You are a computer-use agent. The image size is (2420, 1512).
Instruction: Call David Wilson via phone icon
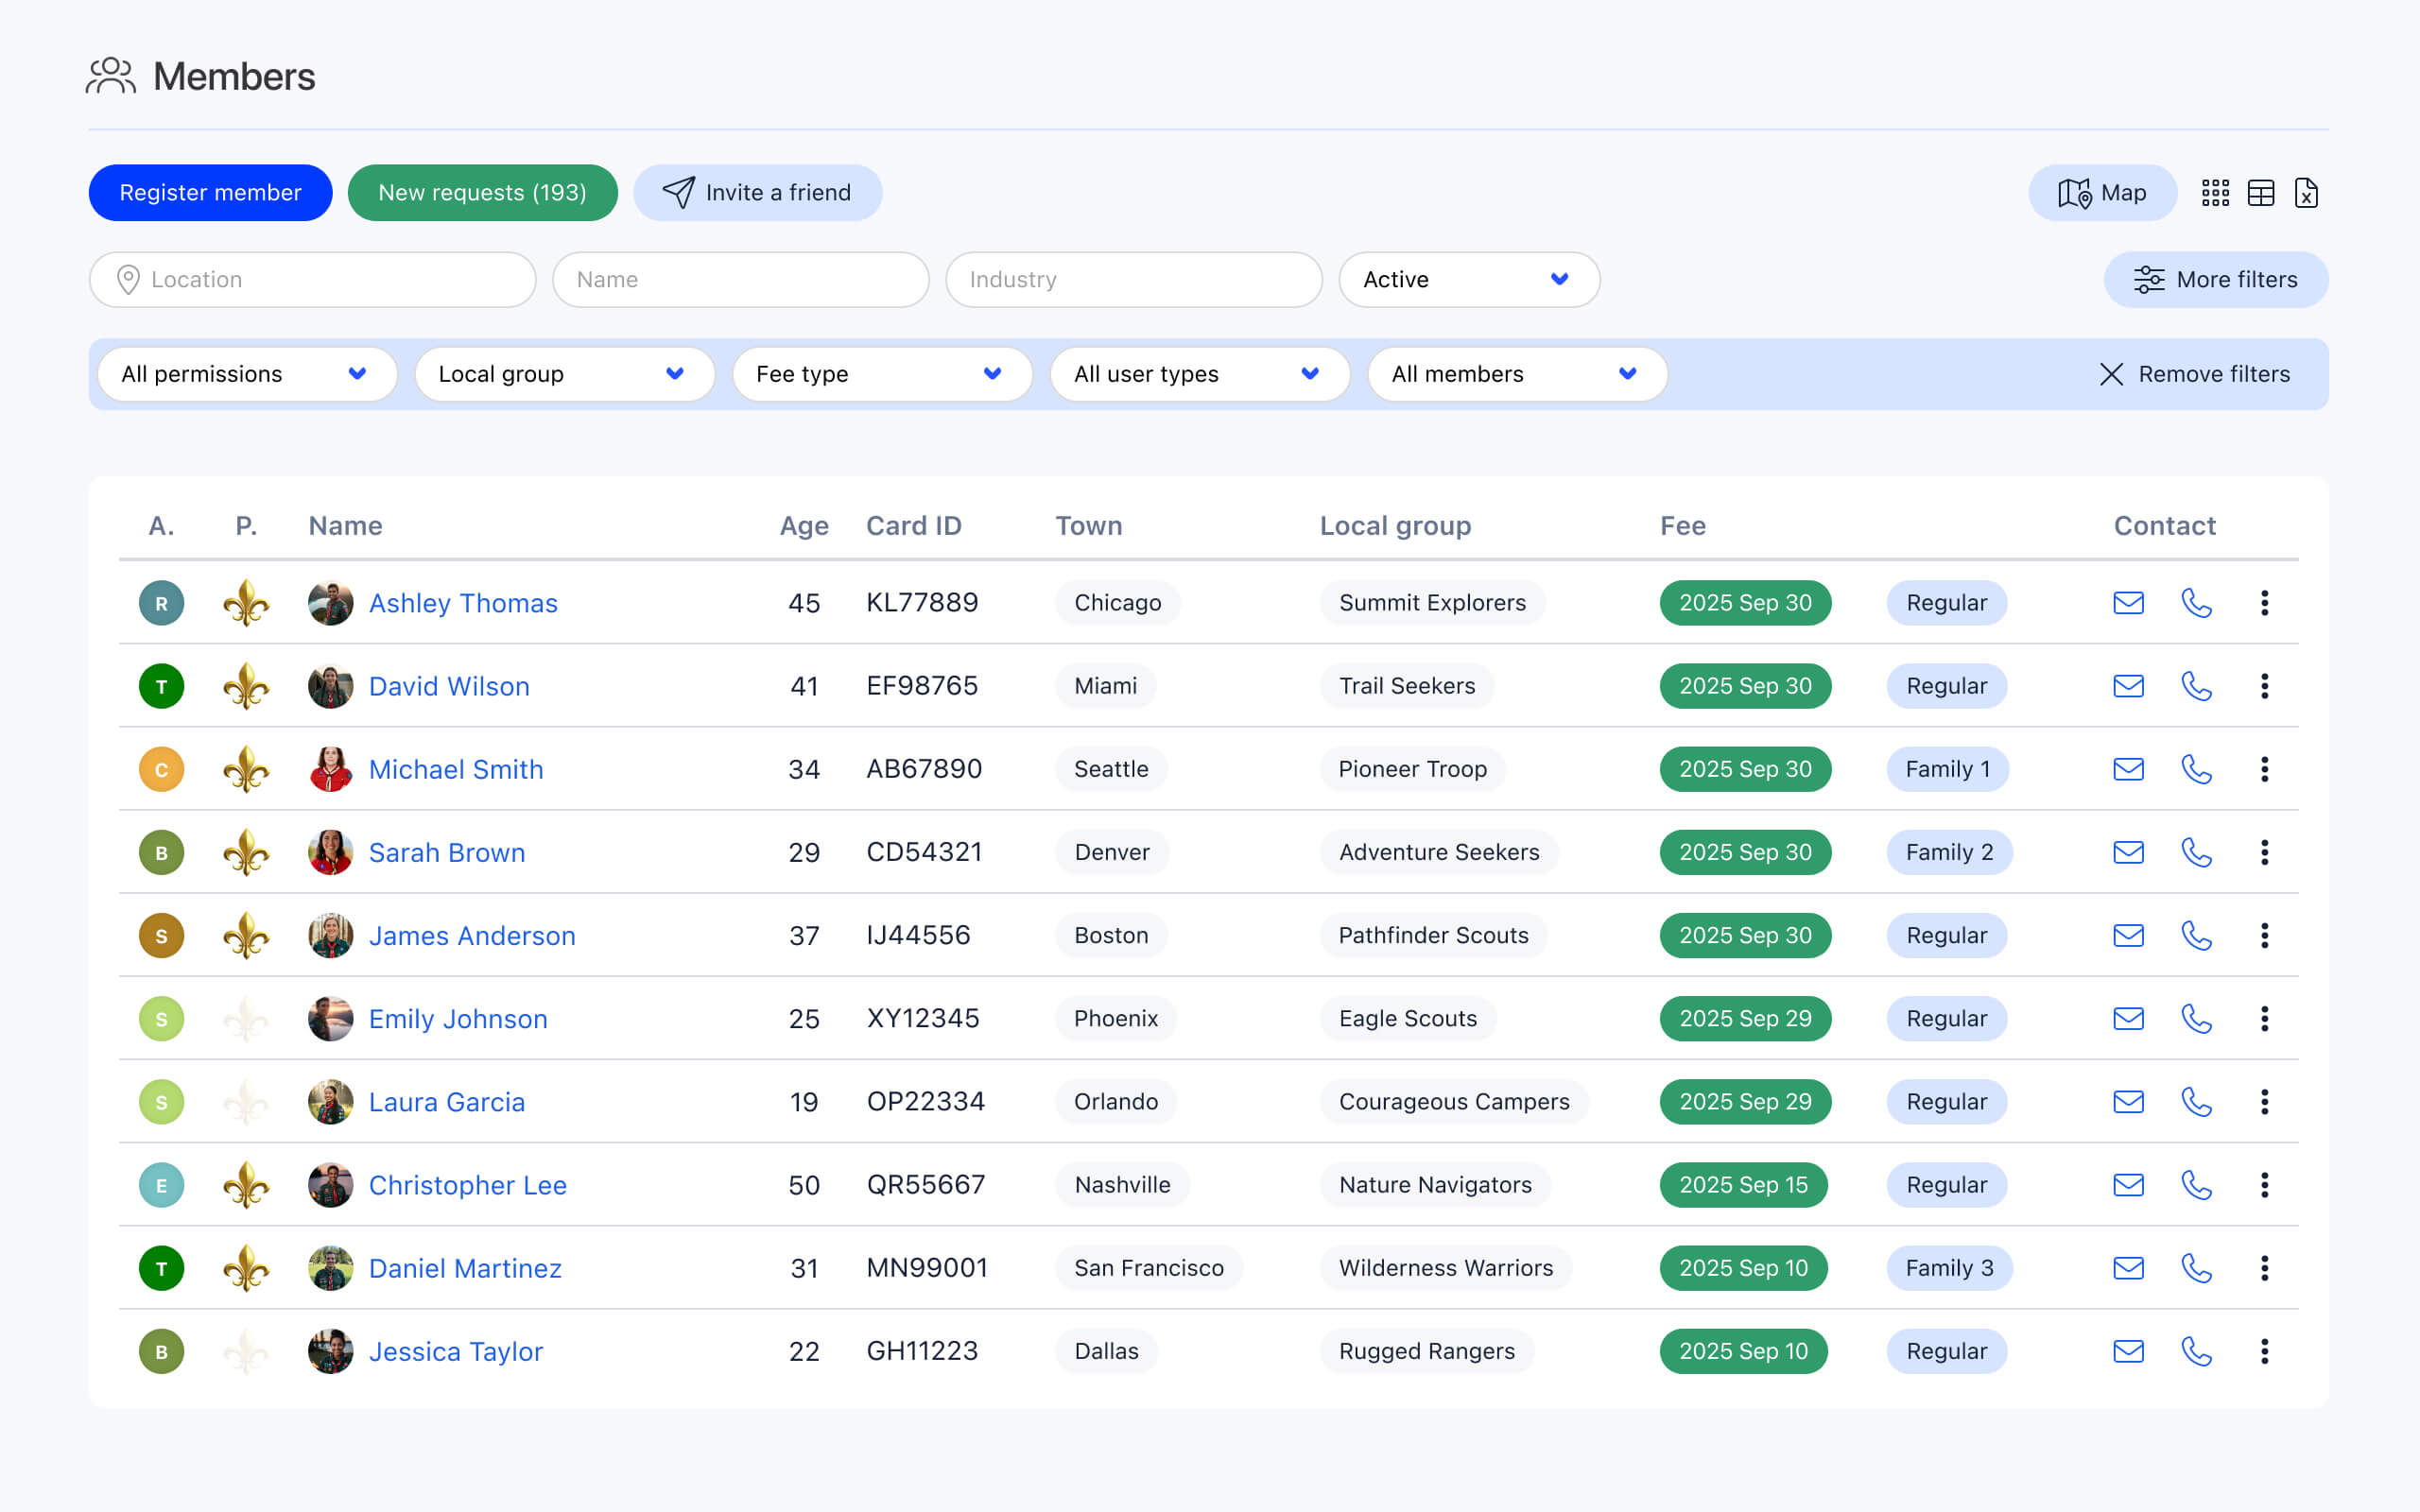tap(2196, 686)
